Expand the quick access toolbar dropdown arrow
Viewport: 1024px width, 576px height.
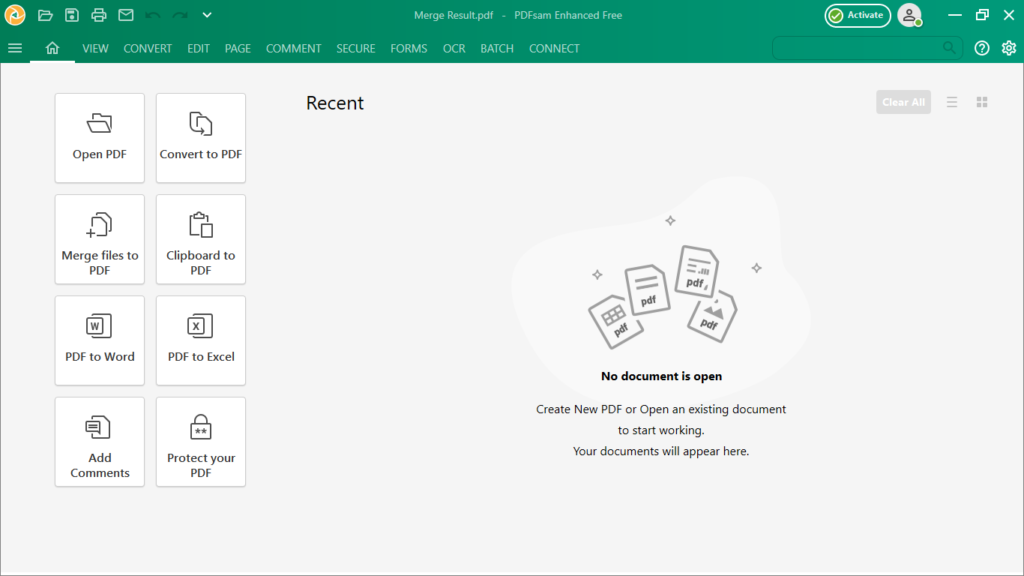[207, 15]
